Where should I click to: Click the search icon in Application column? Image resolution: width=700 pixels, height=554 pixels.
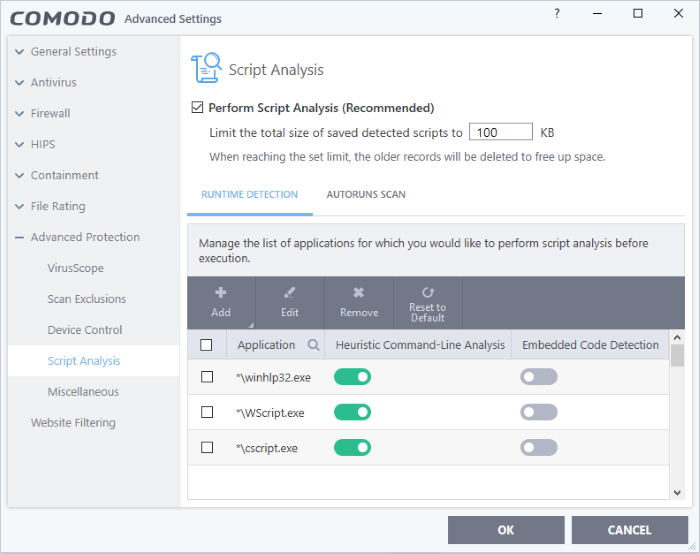[313, 345]
